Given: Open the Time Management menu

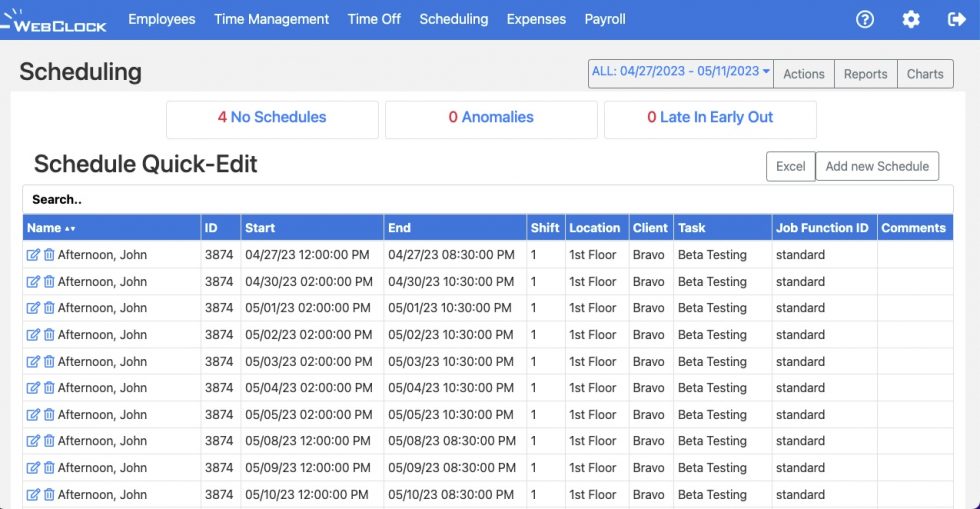Looking at the screenshot, I should [271, 19].
